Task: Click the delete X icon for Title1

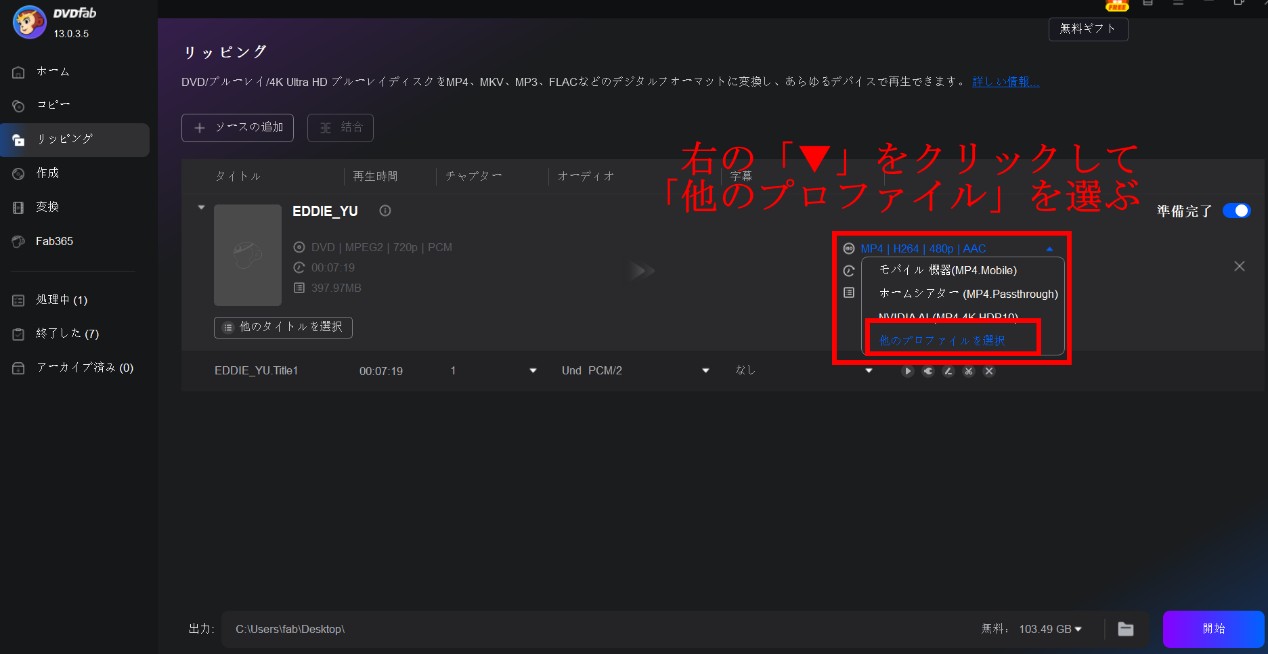Action: tap(989, 371)
